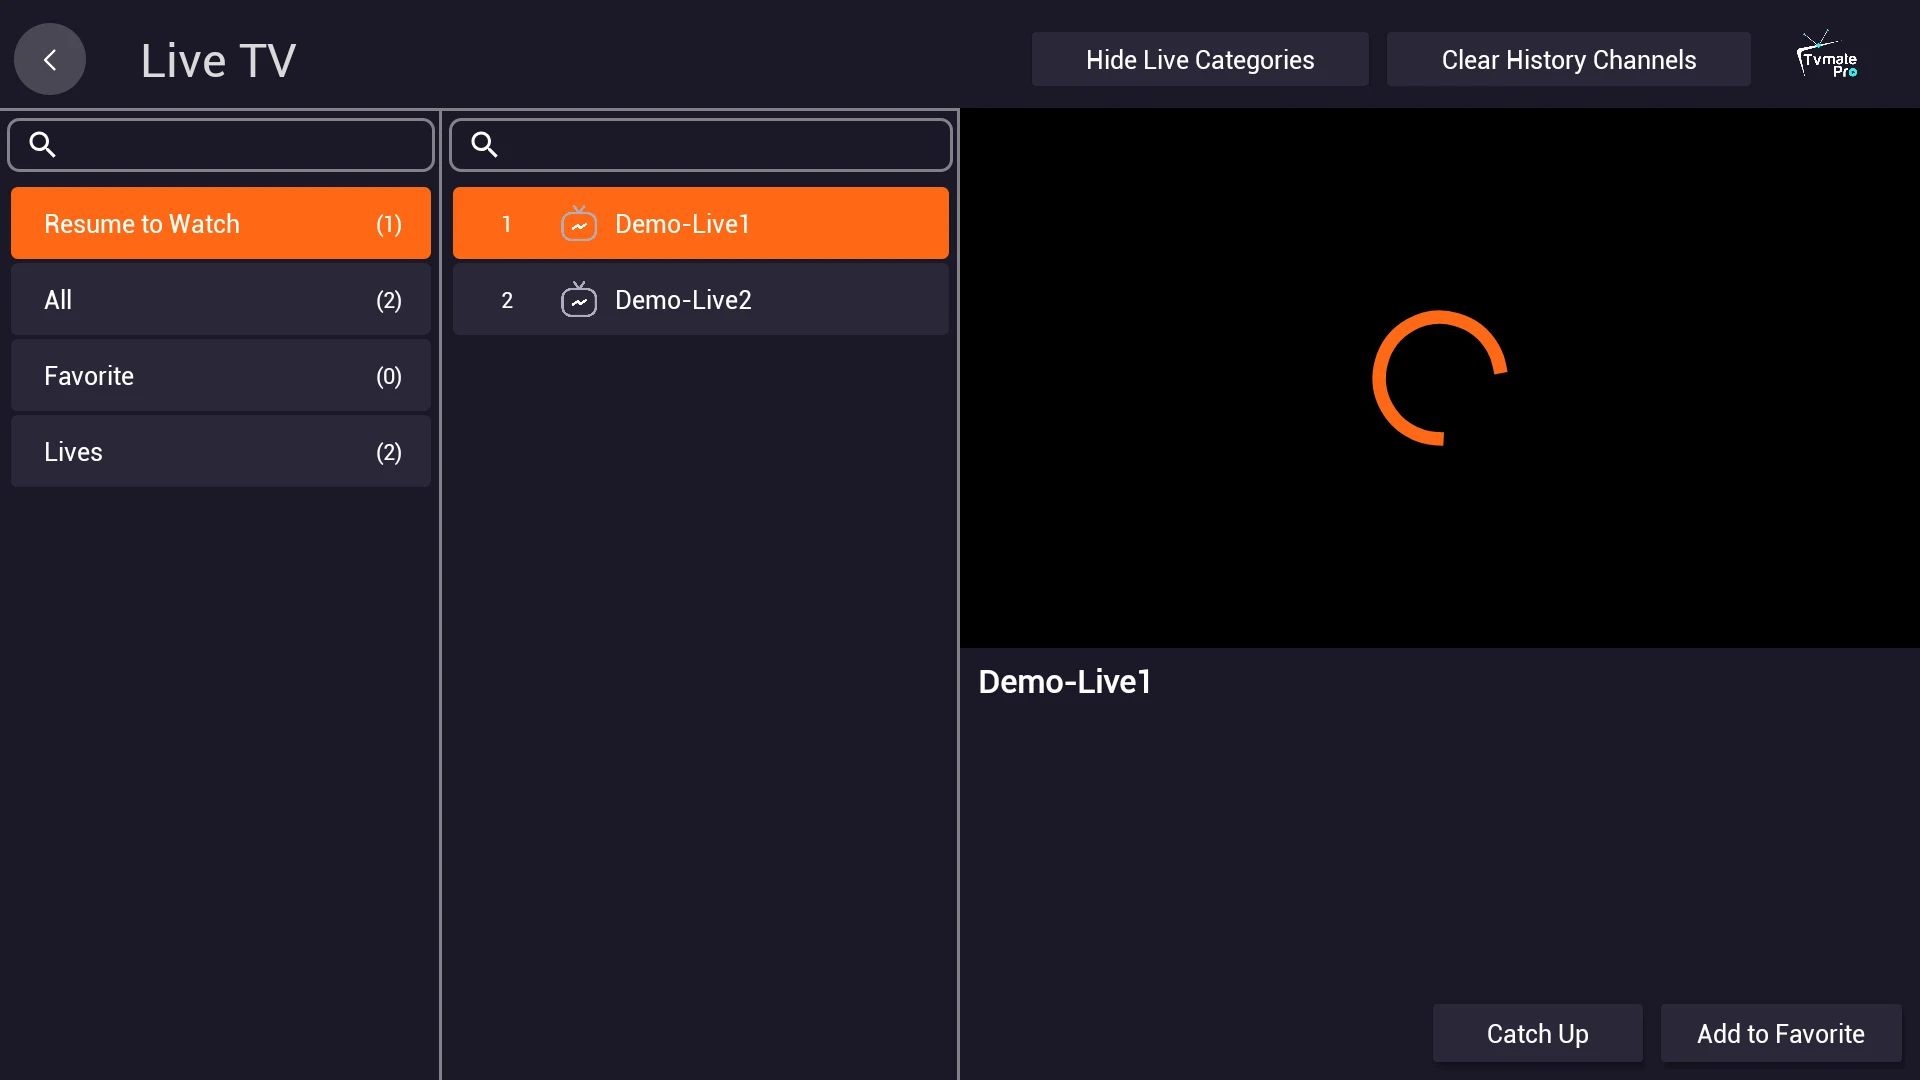Click the Live TV heading

click(x=218, y=60)
